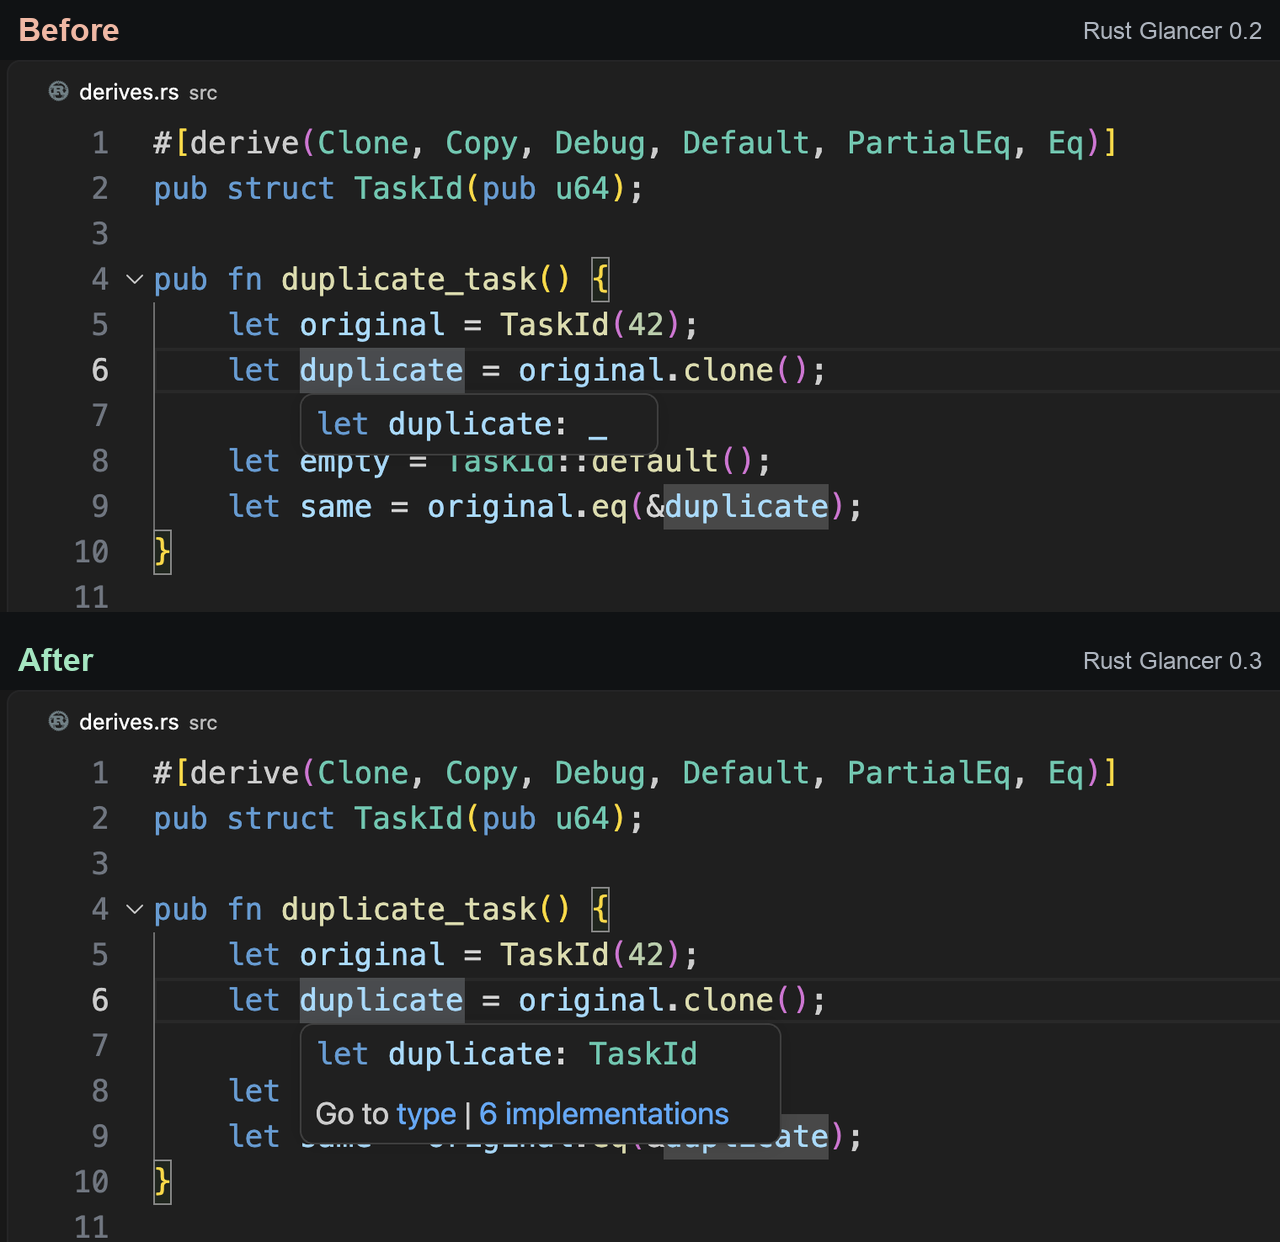This screenshot has width=1280, height=1242.
Task: Click 'duplicate_task' function name in Before panel
Action: point(409,279)
